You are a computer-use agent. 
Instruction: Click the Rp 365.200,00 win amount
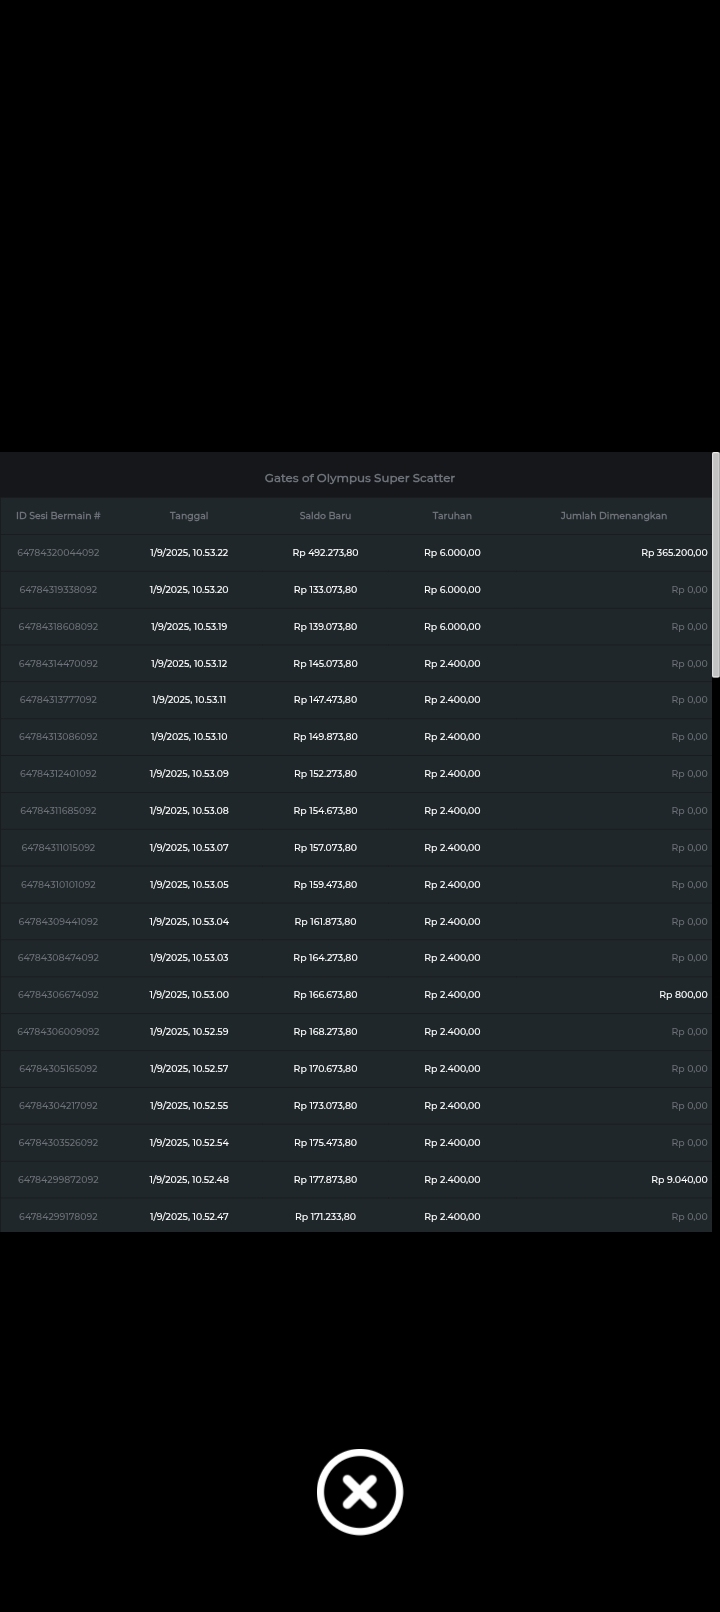674,553
